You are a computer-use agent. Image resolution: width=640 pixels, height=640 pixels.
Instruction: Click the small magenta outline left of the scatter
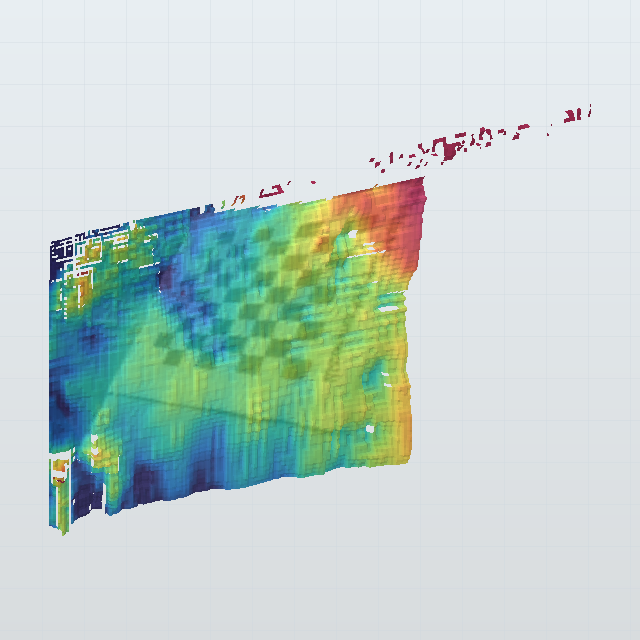(x=272, y=191)
